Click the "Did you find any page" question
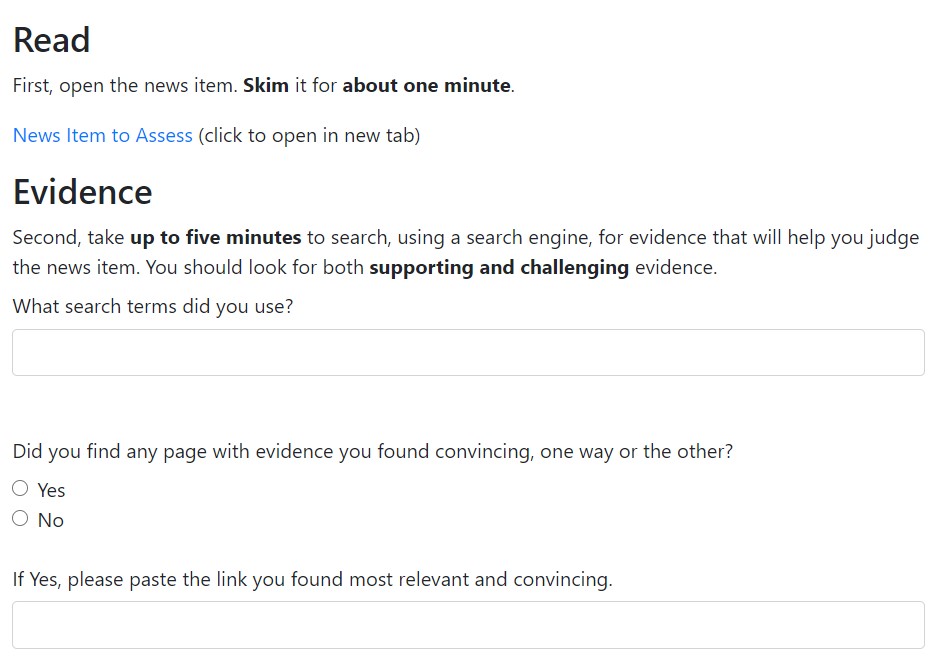The image size is (945, 659). click(x=372, y=451)
